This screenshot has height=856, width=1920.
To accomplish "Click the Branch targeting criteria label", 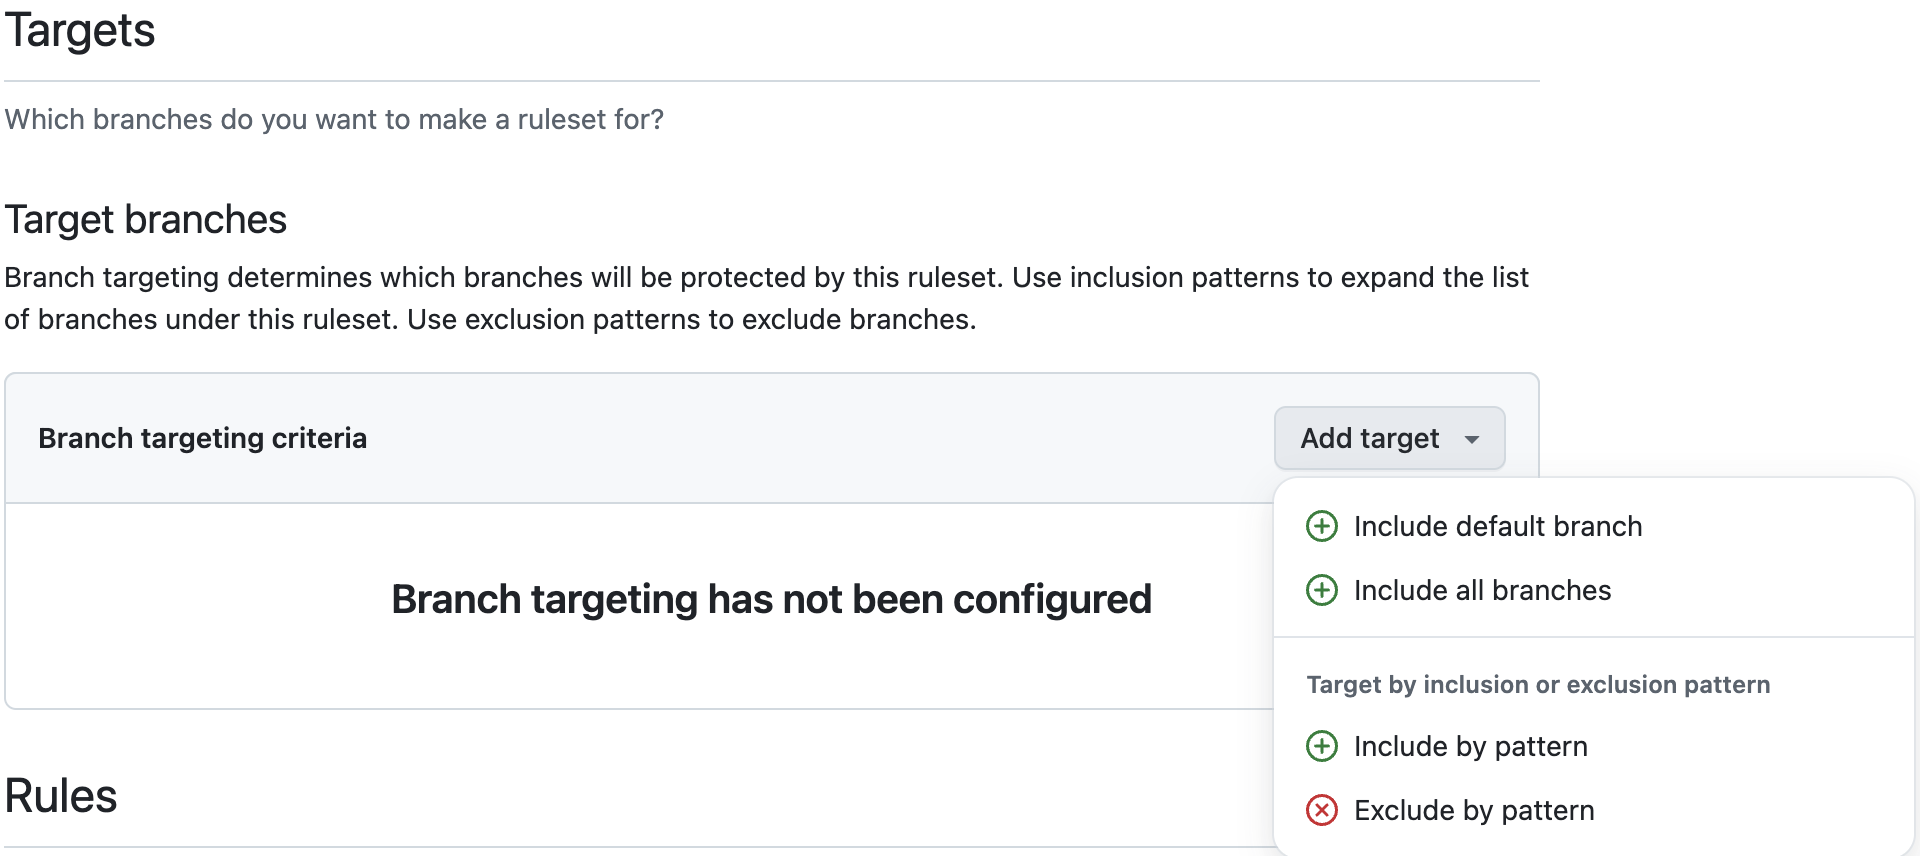I will (x=203, y=438).
